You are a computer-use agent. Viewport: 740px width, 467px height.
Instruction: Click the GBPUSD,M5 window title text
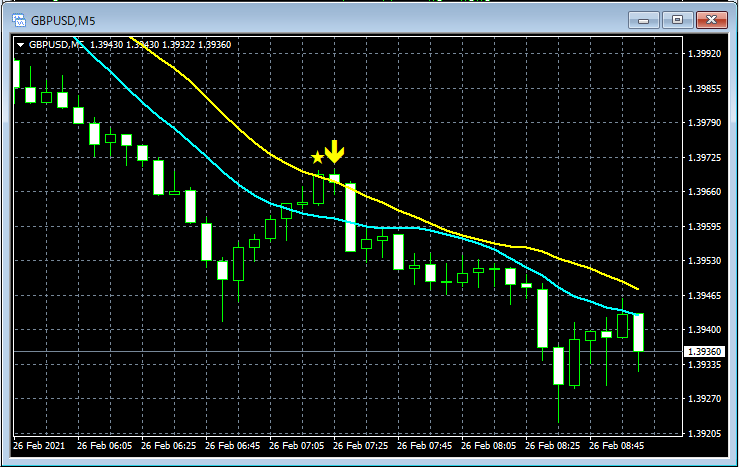coord(63,21)
